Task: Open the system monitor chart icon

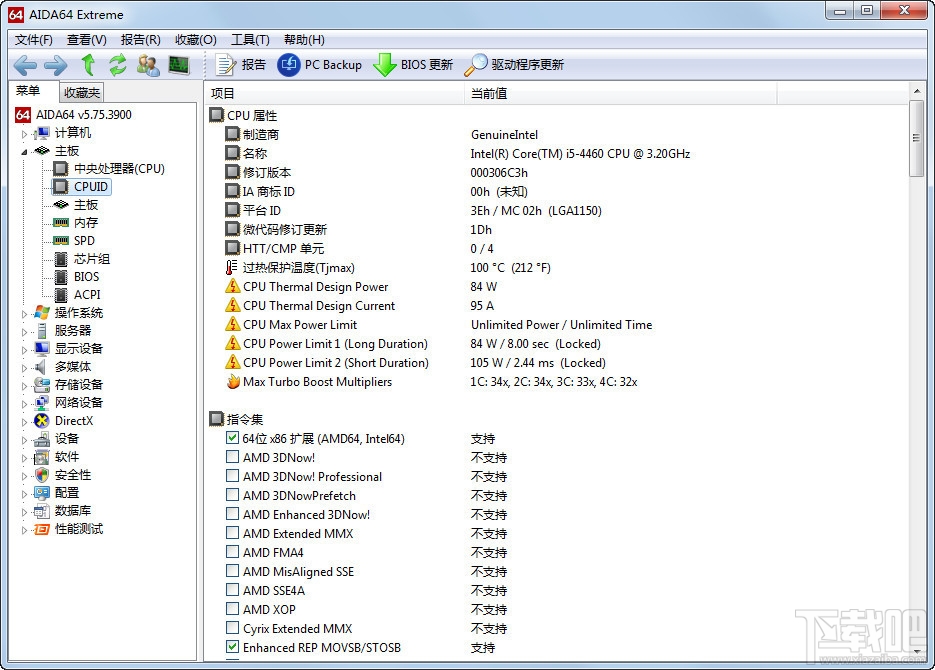Action: coord(179,65)
